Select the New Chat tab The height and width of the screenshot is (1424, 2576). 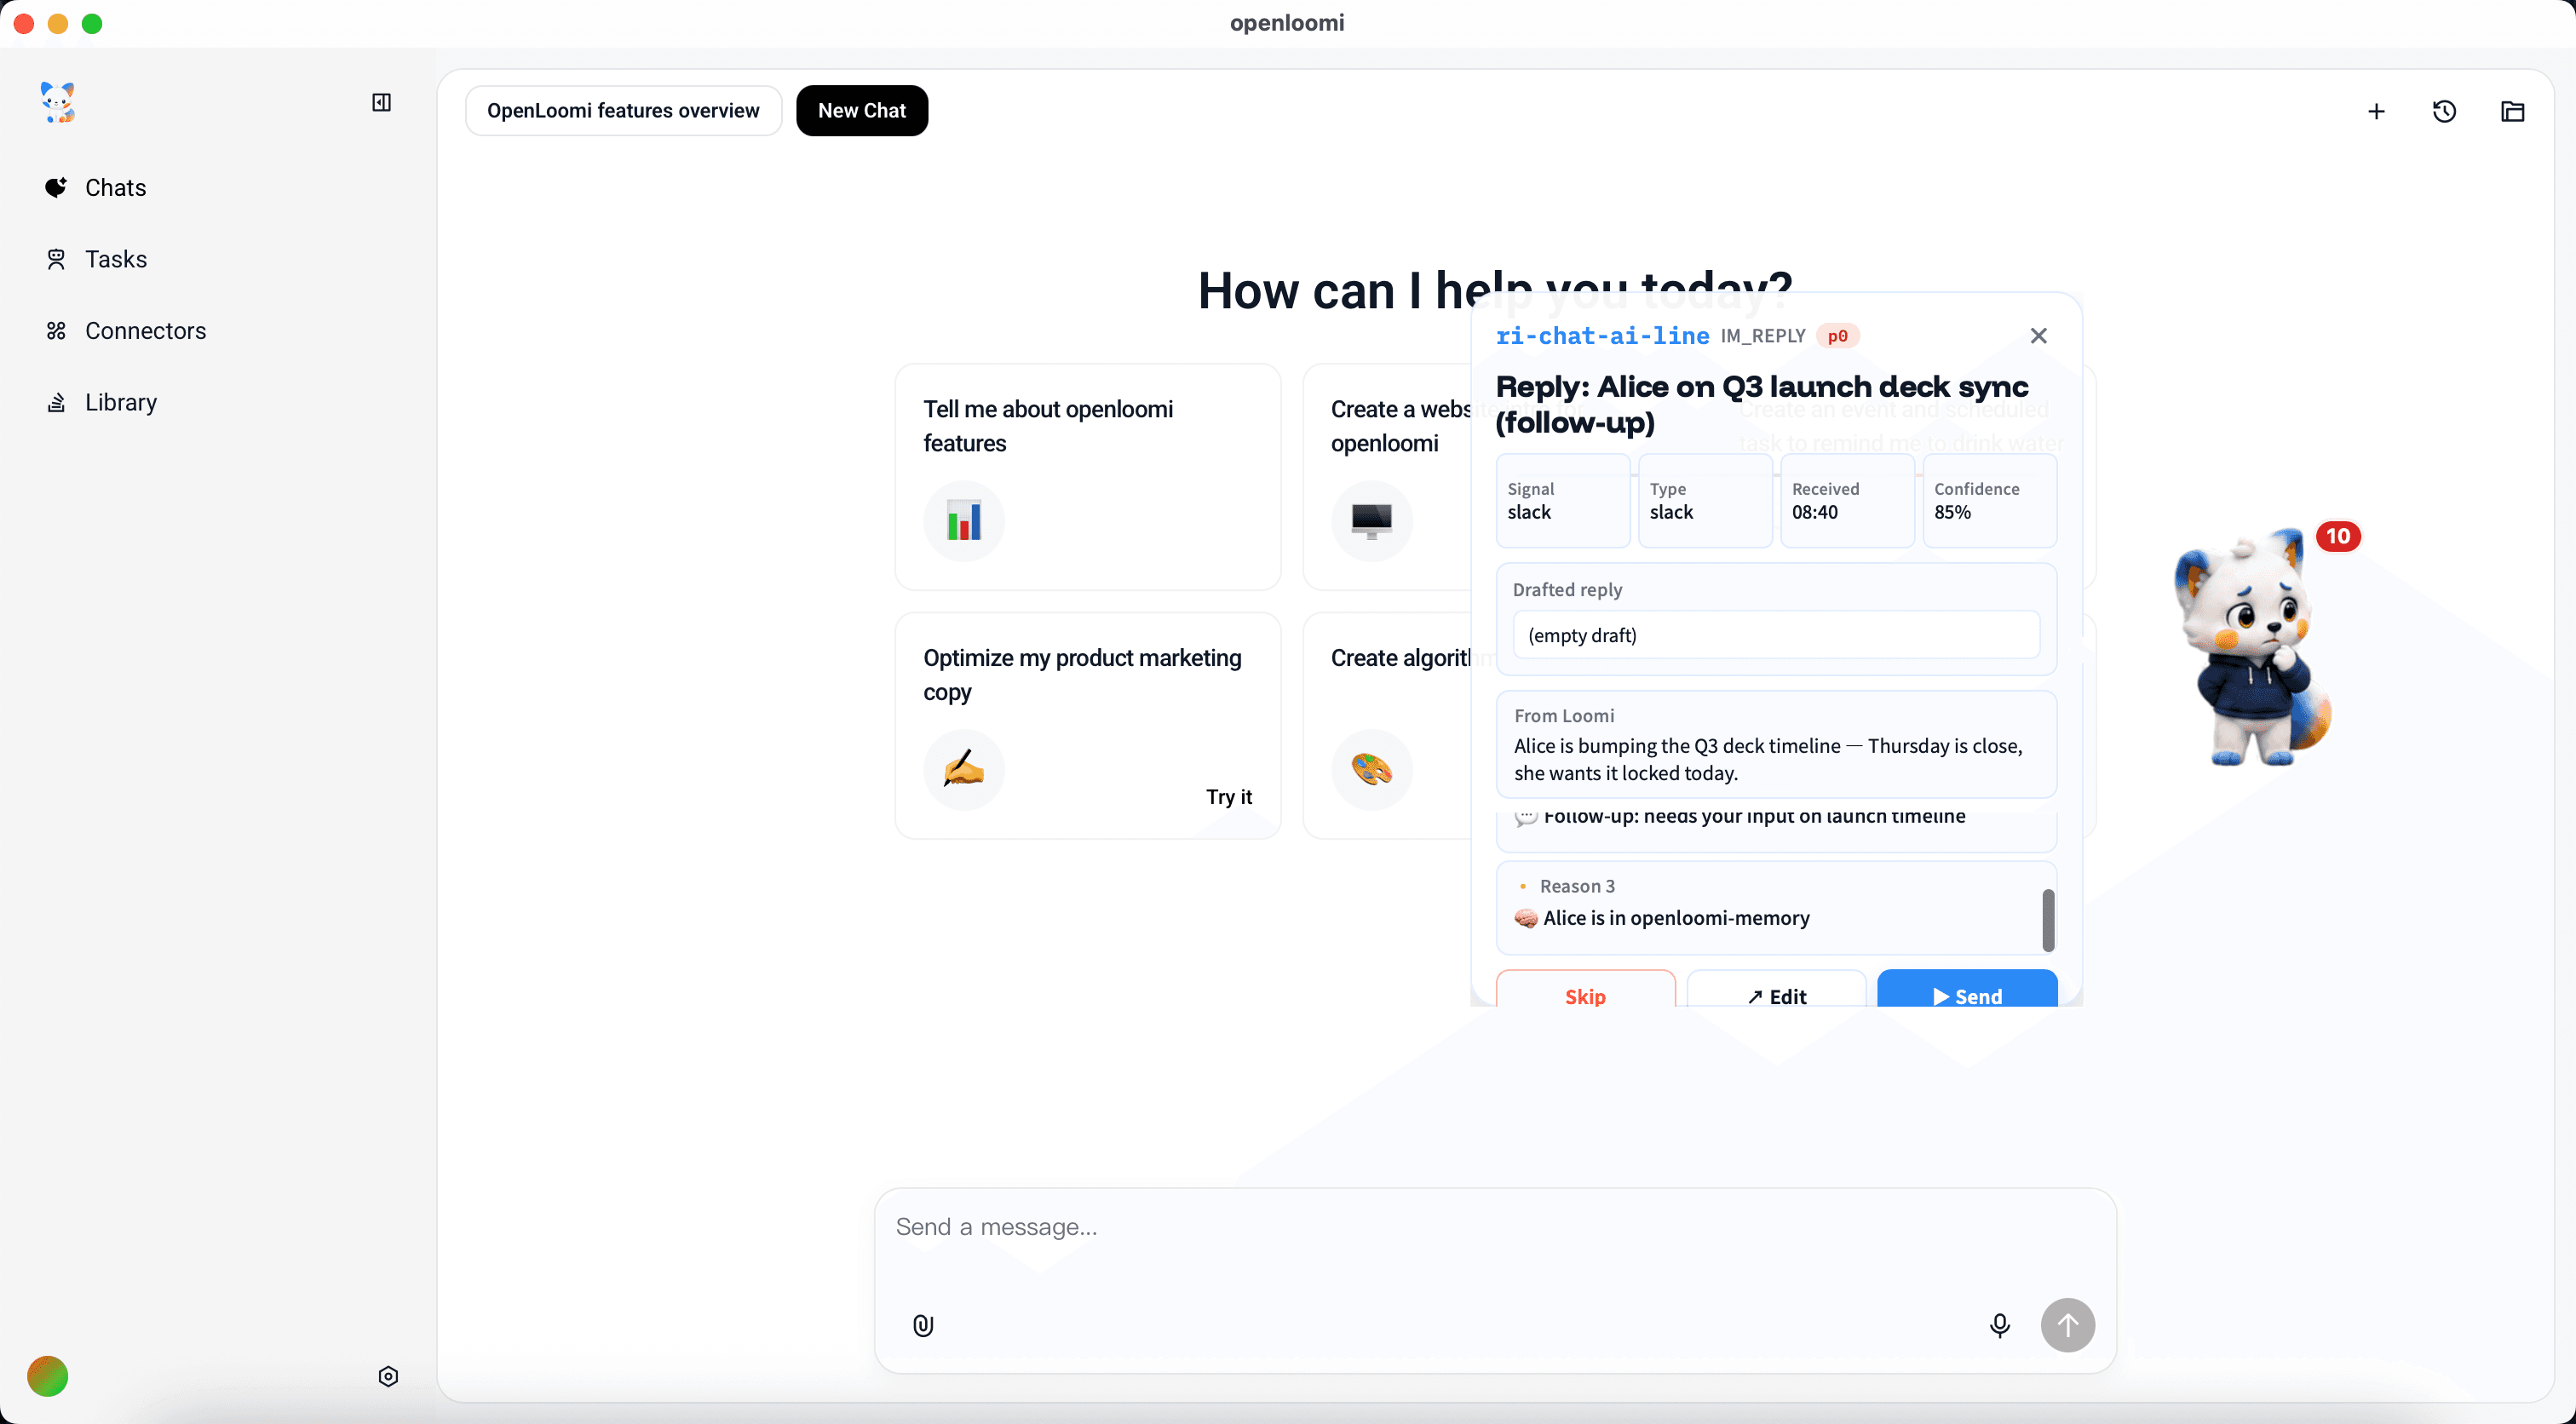pyautogui.click(x=862, y=110)
